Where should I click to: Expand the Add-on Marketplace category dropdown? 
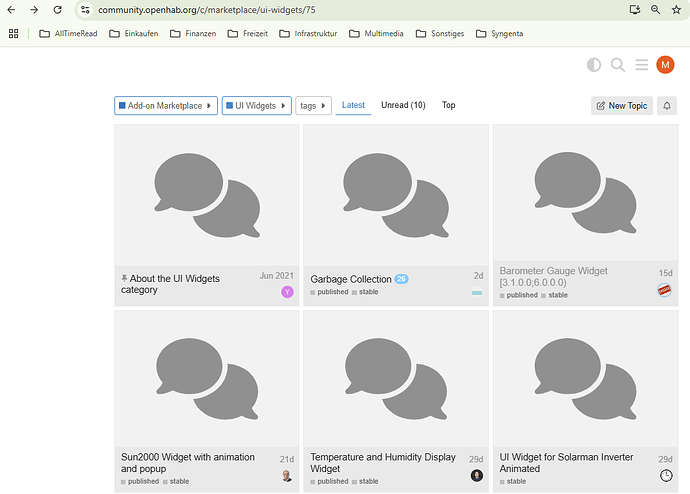click(166, 105)
